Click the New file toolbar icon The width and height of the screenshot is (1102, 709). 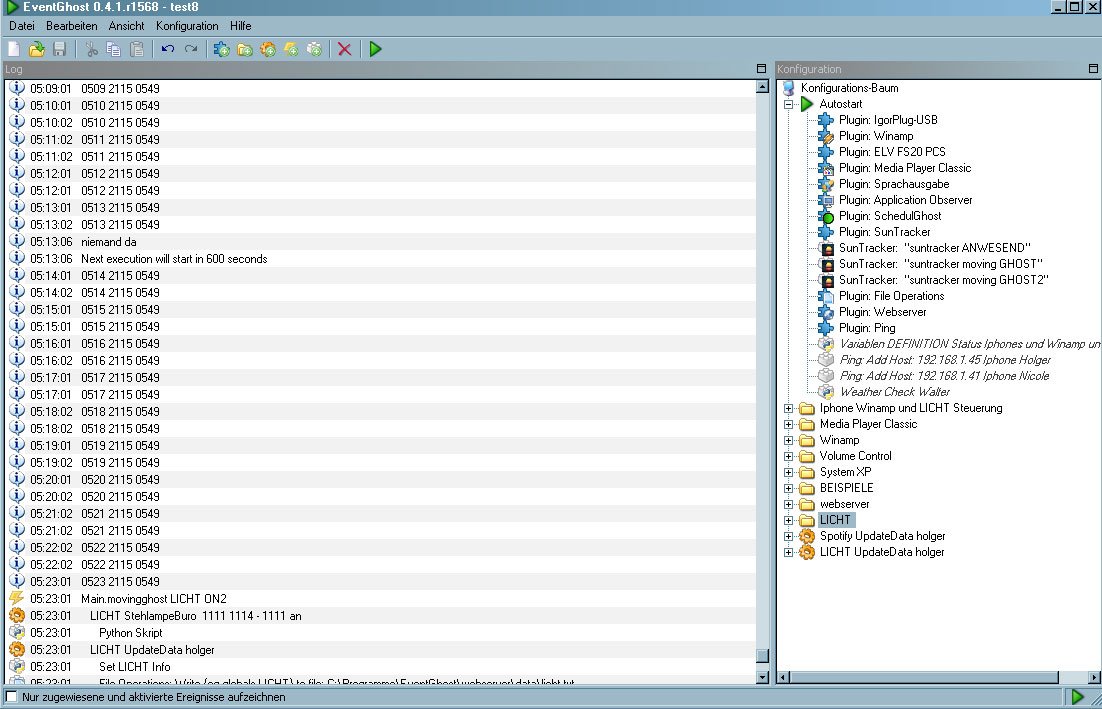(x=14, y=49)
